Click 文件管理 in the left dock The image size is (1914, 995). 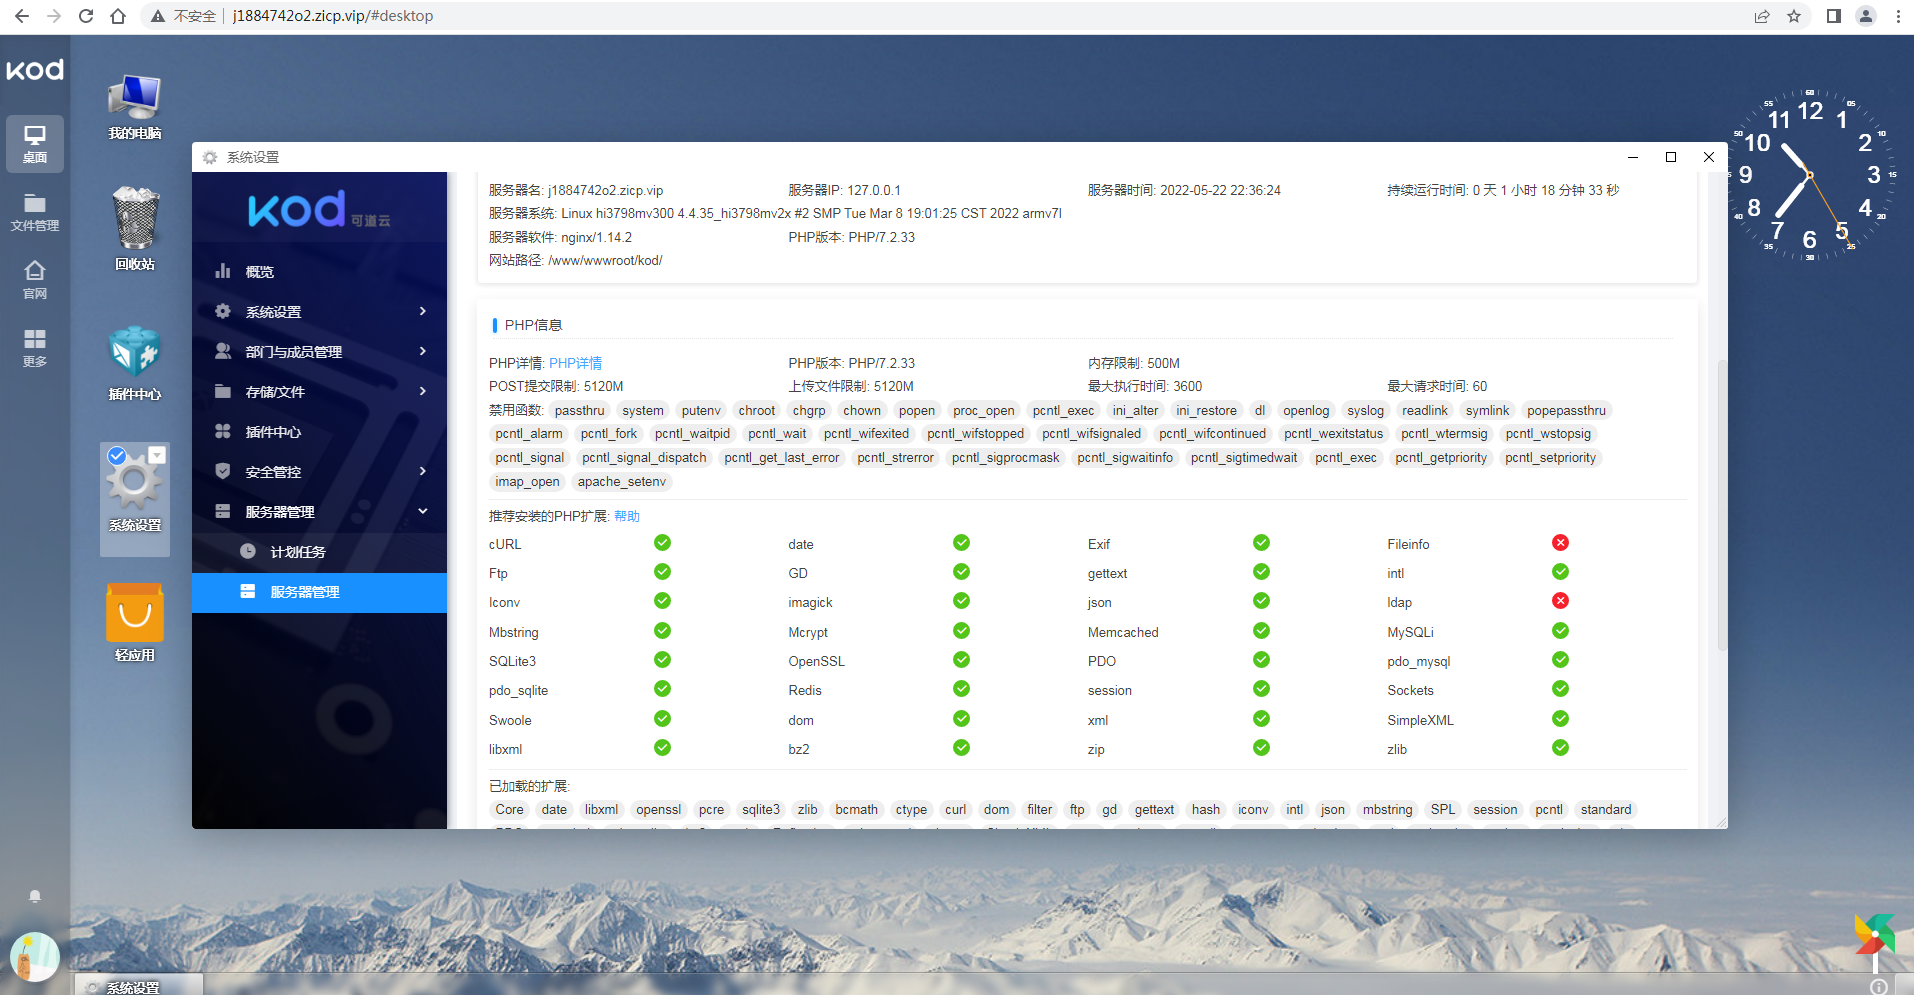point(35,212)
